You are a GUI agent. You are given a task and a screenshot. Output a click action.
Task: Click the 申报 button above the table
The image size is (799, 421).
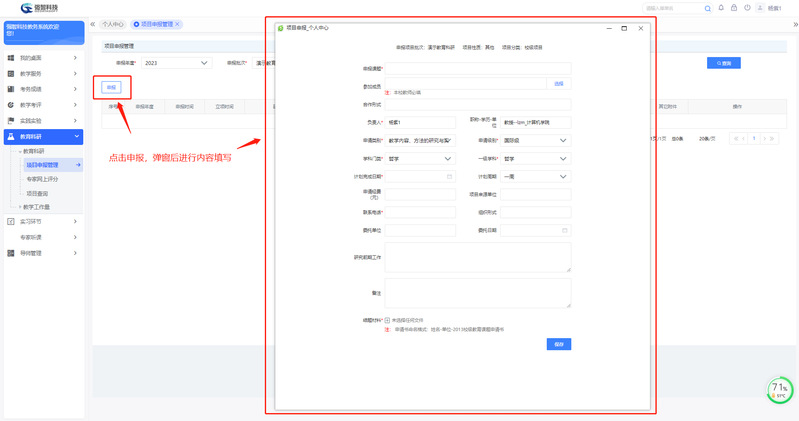pyautogui.click(x=111, y=87)
